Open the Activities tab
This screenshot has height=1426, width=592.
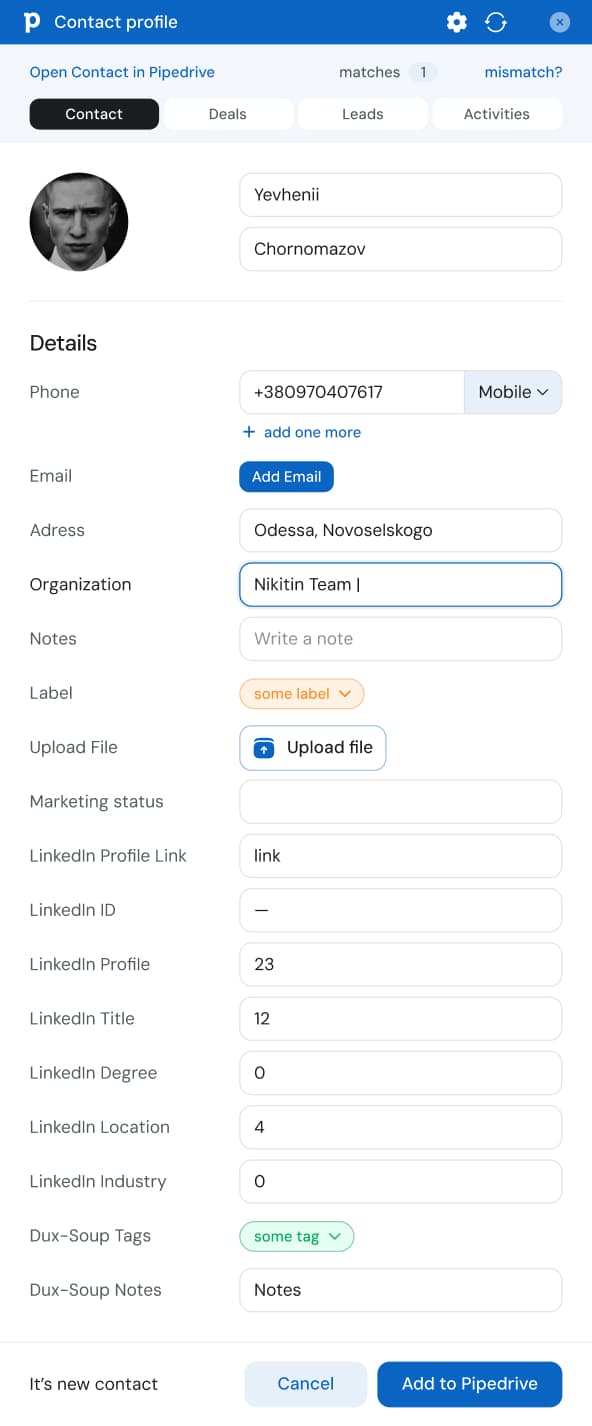(497, 114)
